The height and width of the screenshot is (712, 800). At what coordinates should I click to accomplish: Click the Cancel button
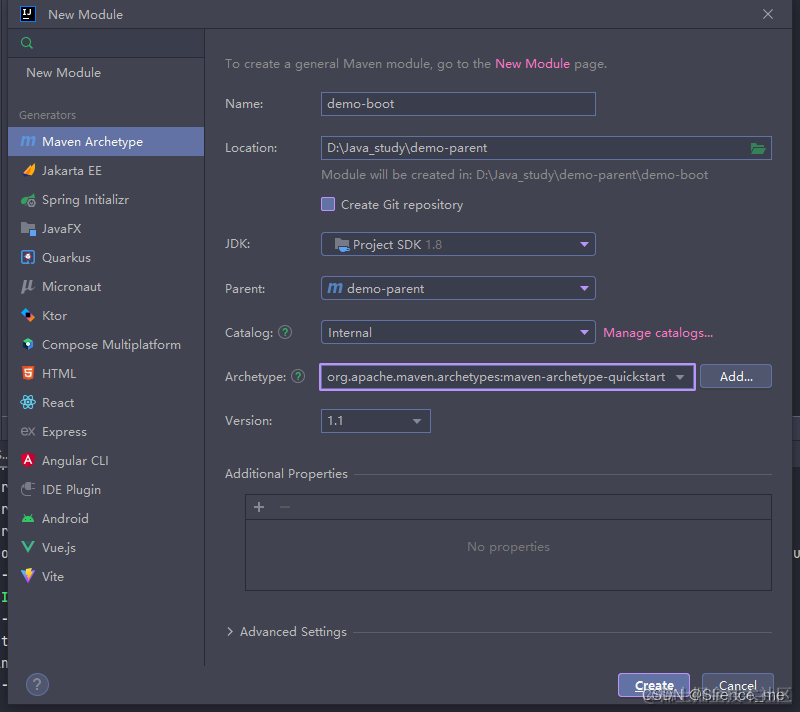(738, 685)
